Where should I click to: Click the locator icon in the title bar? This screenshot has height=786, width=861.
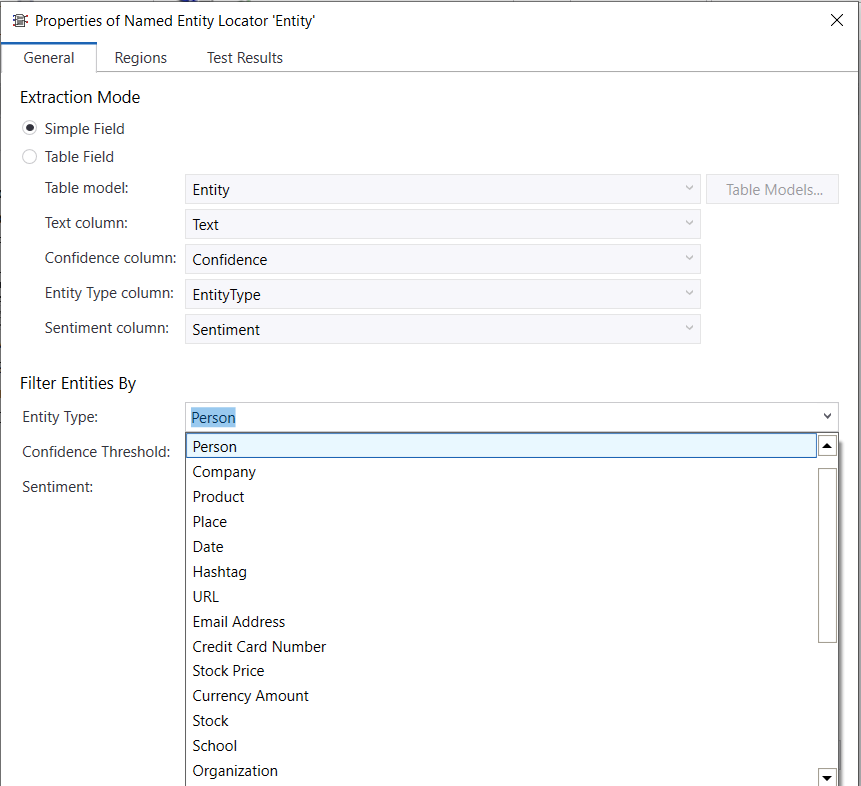click(x=19, y=21)
